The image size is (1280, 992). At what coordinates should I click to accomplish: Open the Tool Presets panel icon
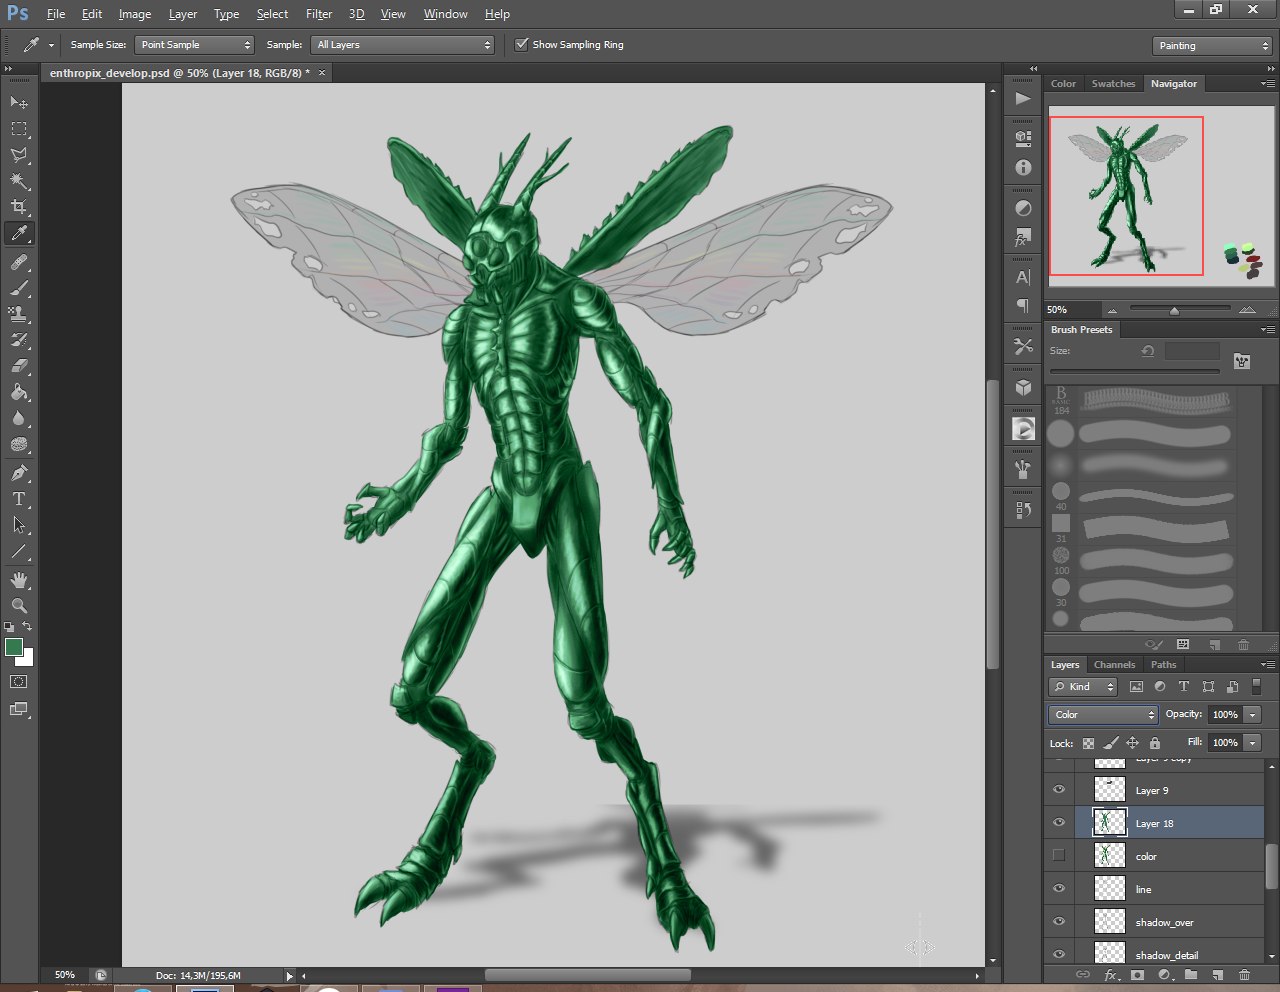[1023, 346]
